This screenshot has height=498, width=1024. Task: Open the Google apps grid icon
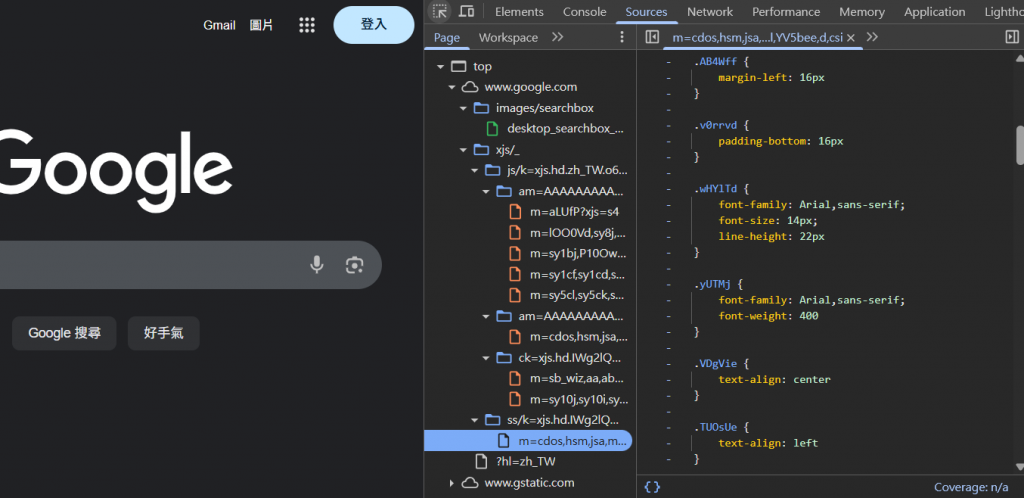click(307, 25)
